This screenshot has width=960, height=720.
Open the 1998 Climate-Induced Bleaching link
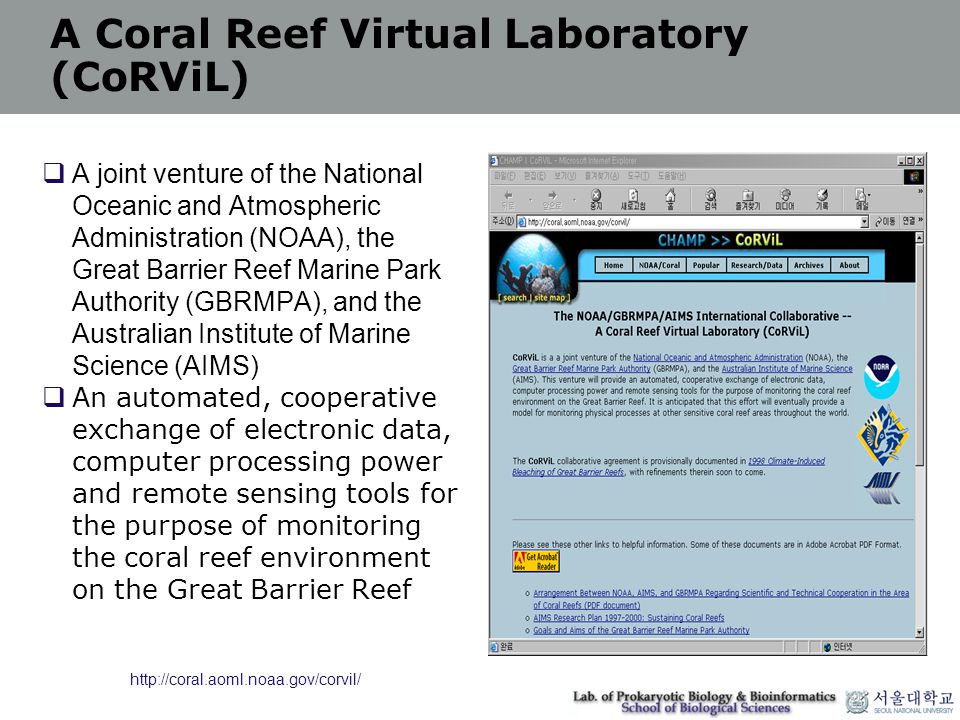point(786,461)
